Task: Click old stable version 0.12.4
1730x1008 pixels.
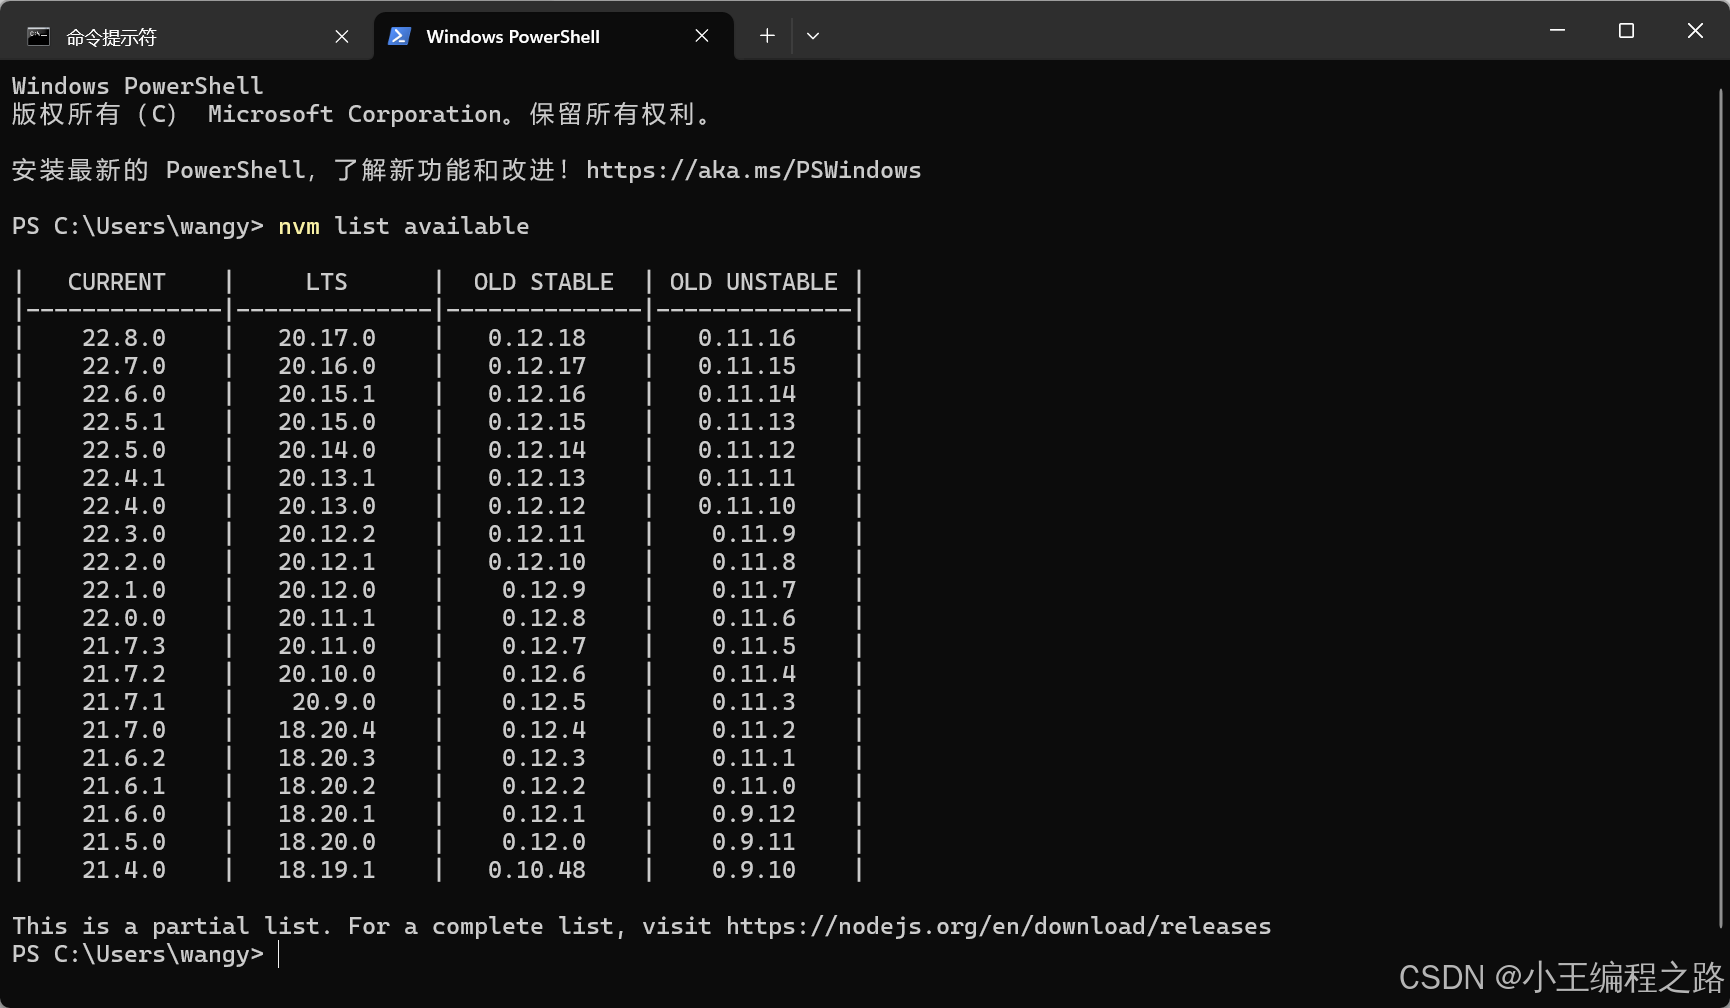Action: tap(544, 730)
